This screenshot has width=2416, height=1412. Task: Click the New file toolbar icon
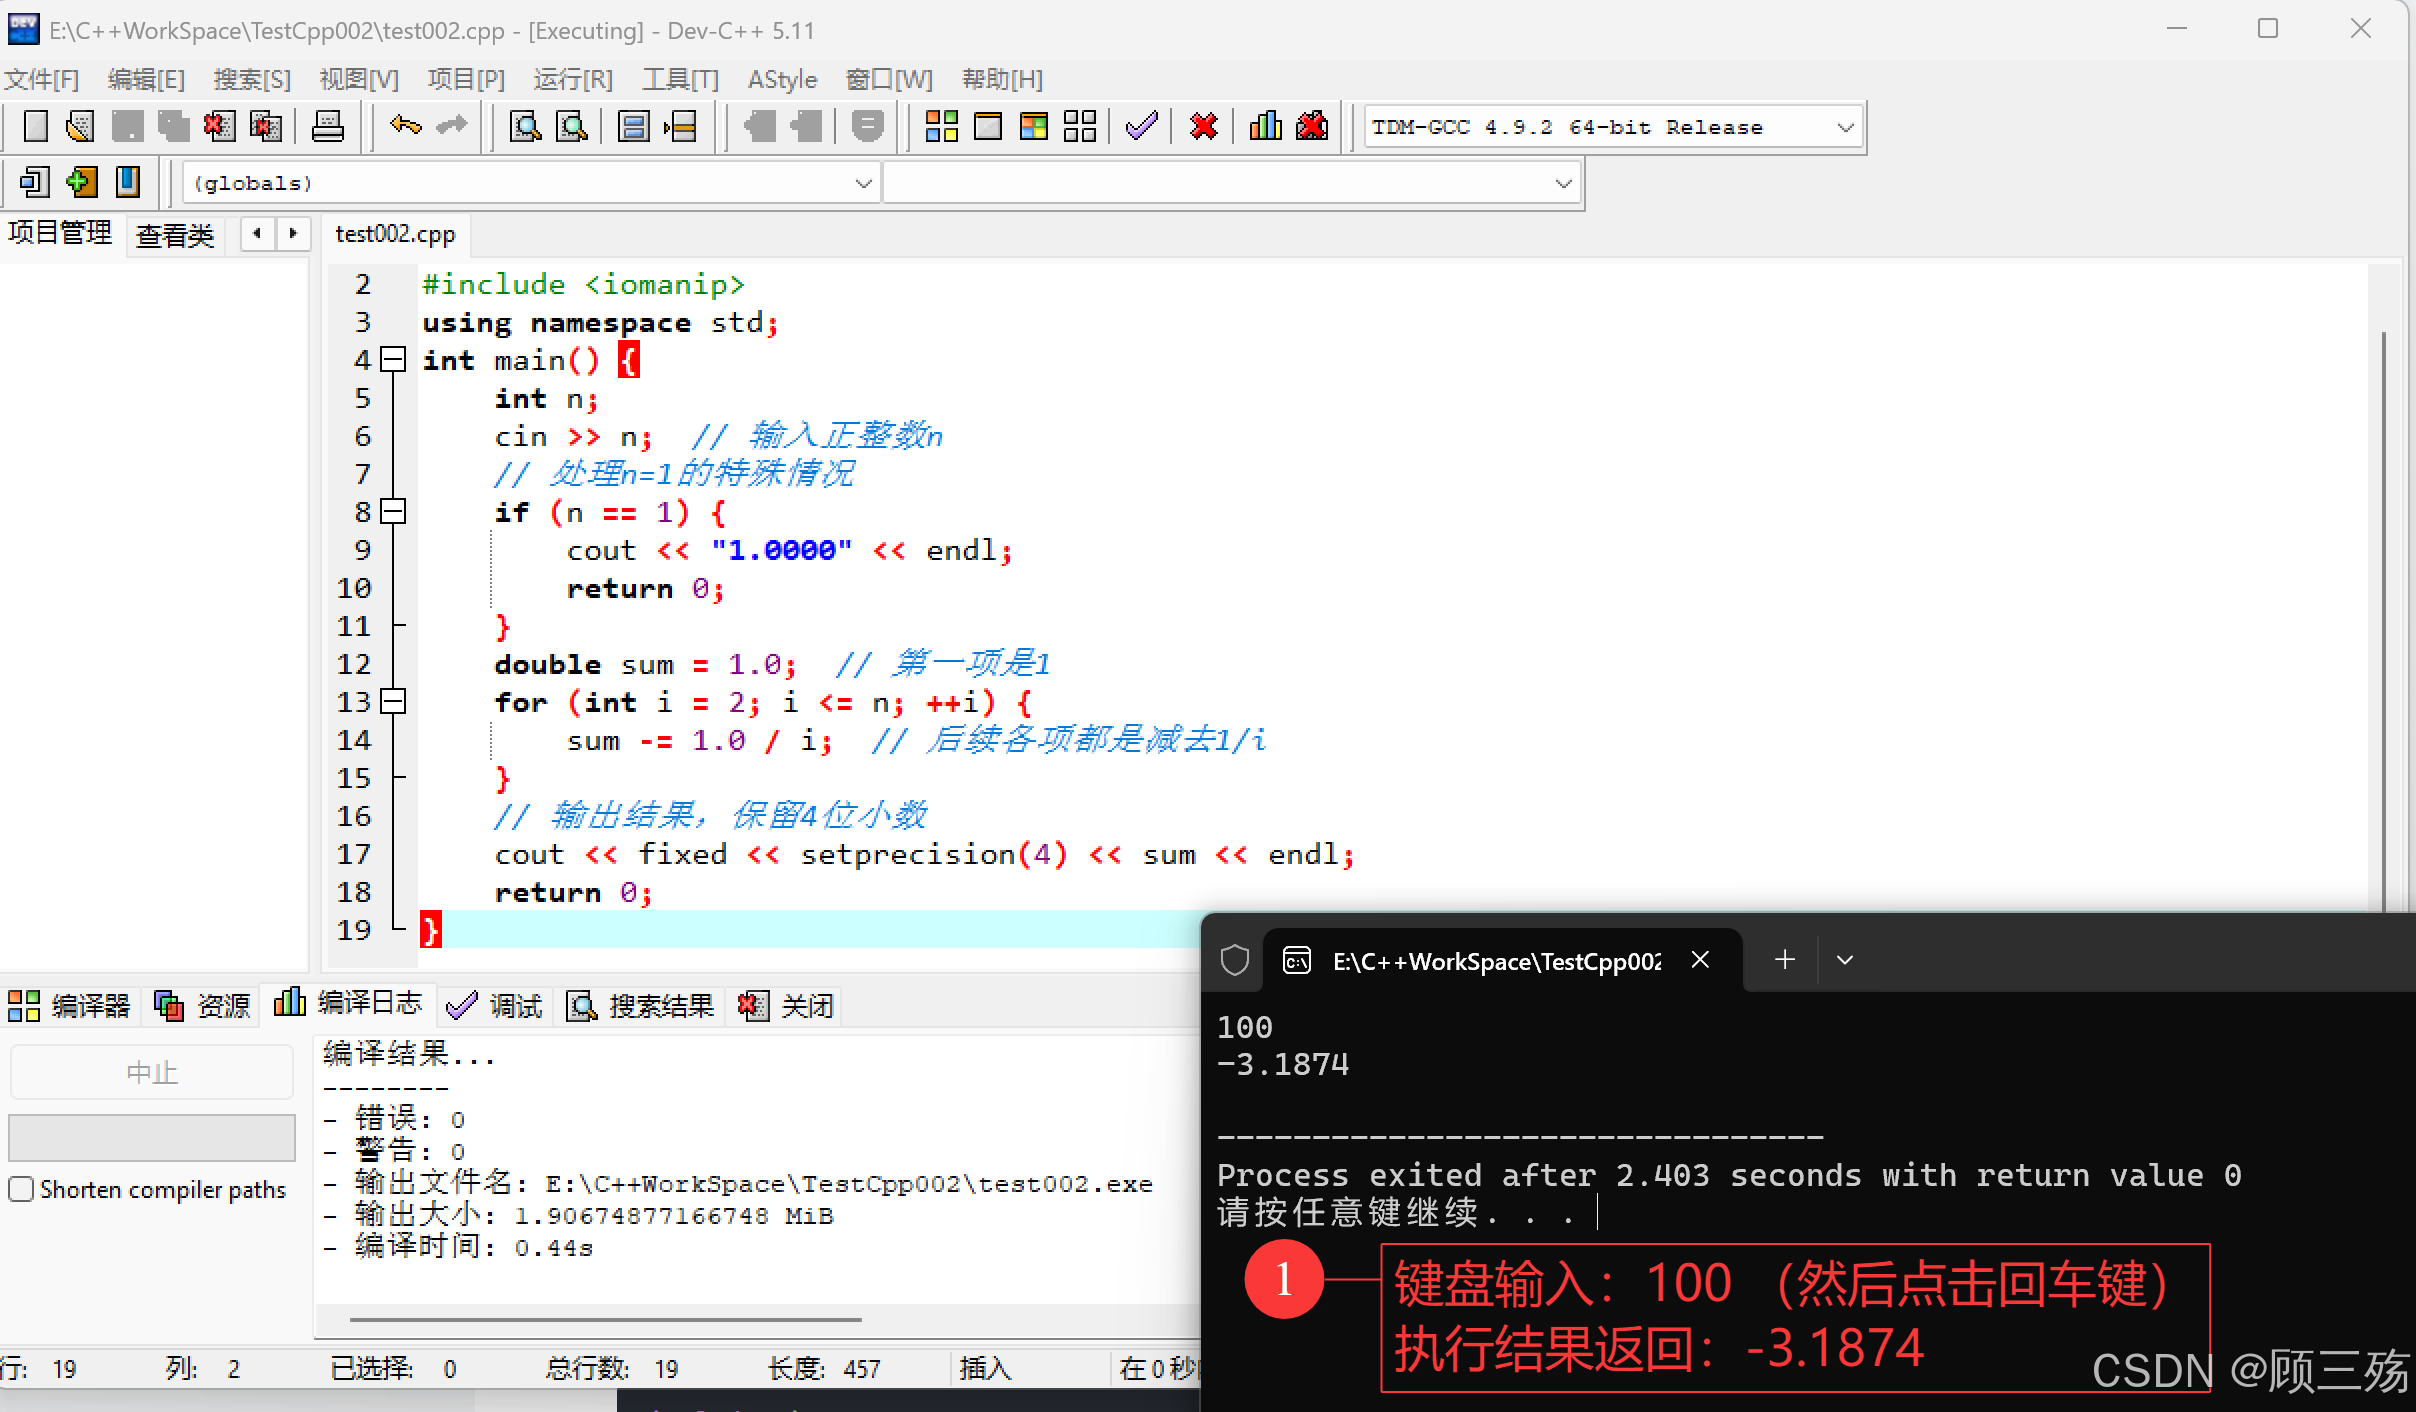pos(35,126)
